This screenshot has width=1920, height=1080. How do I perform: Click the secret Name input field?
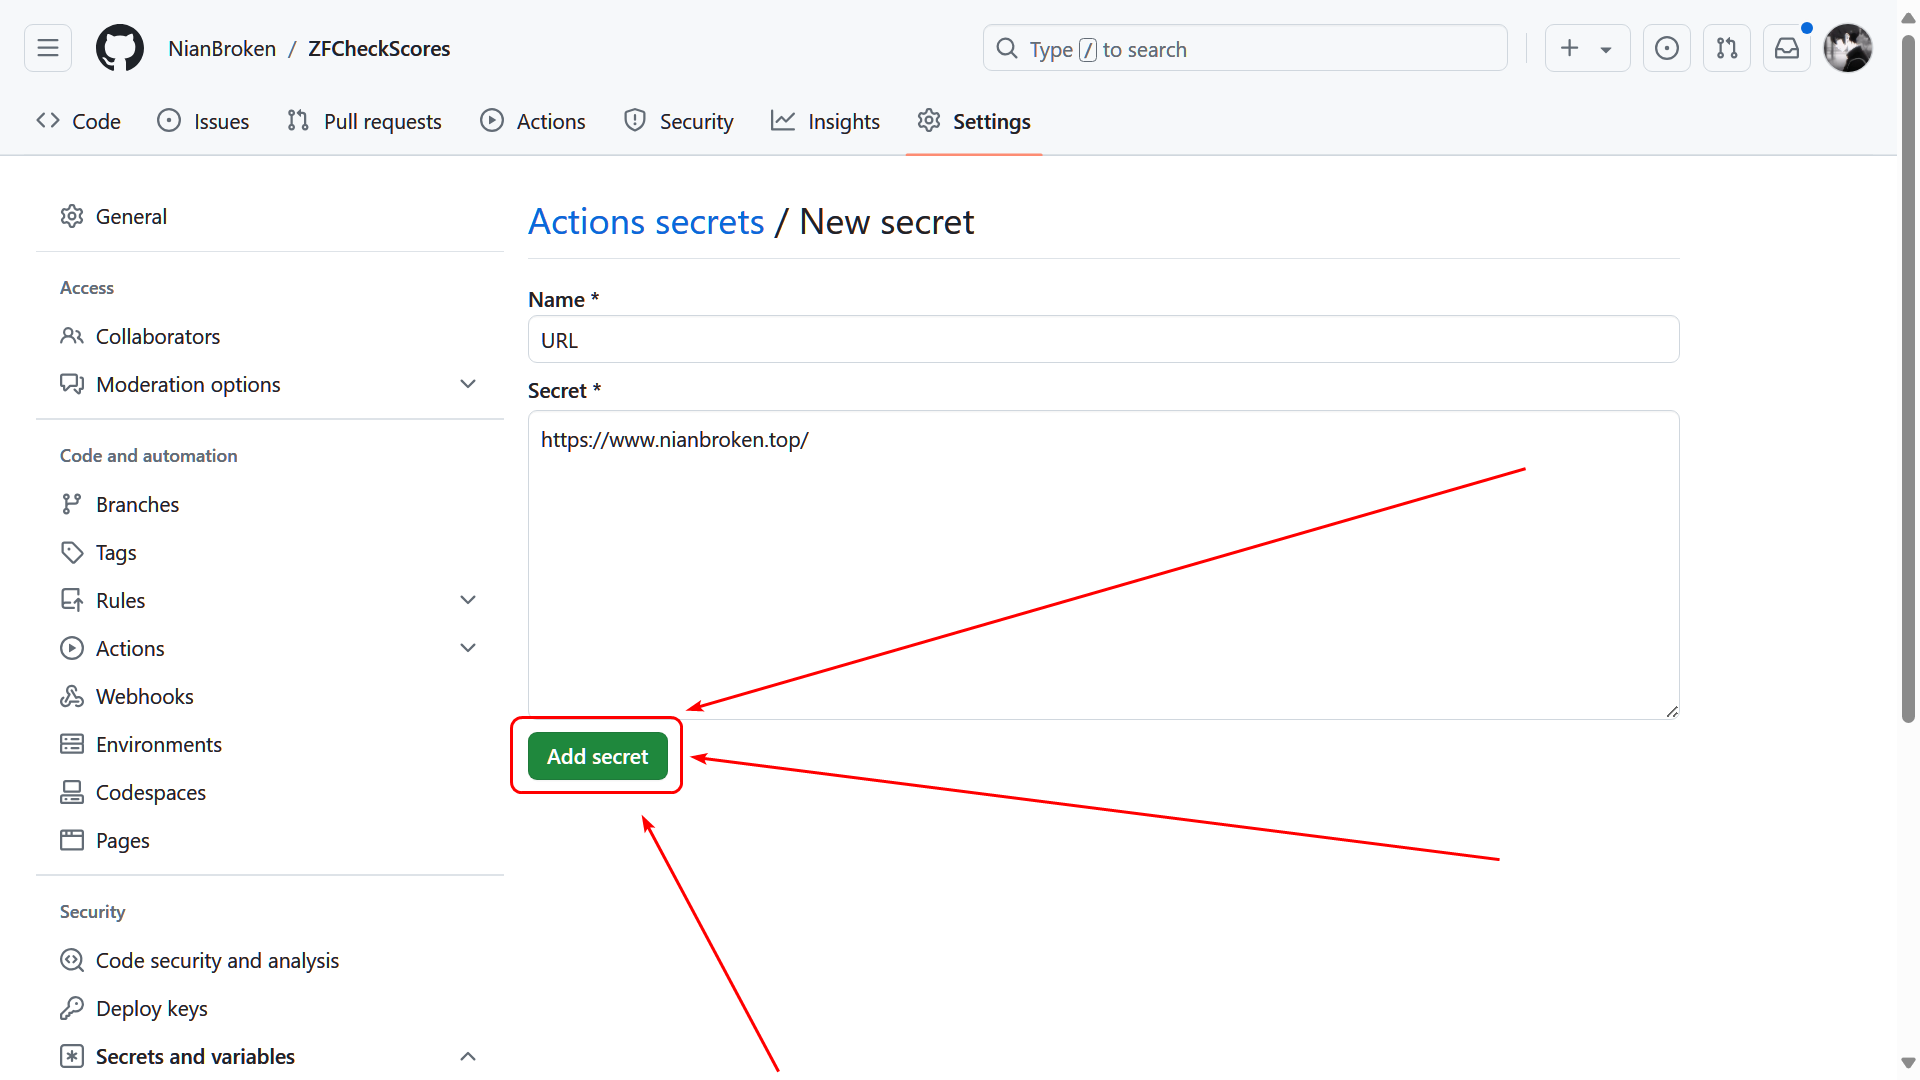click(1103, 340)
